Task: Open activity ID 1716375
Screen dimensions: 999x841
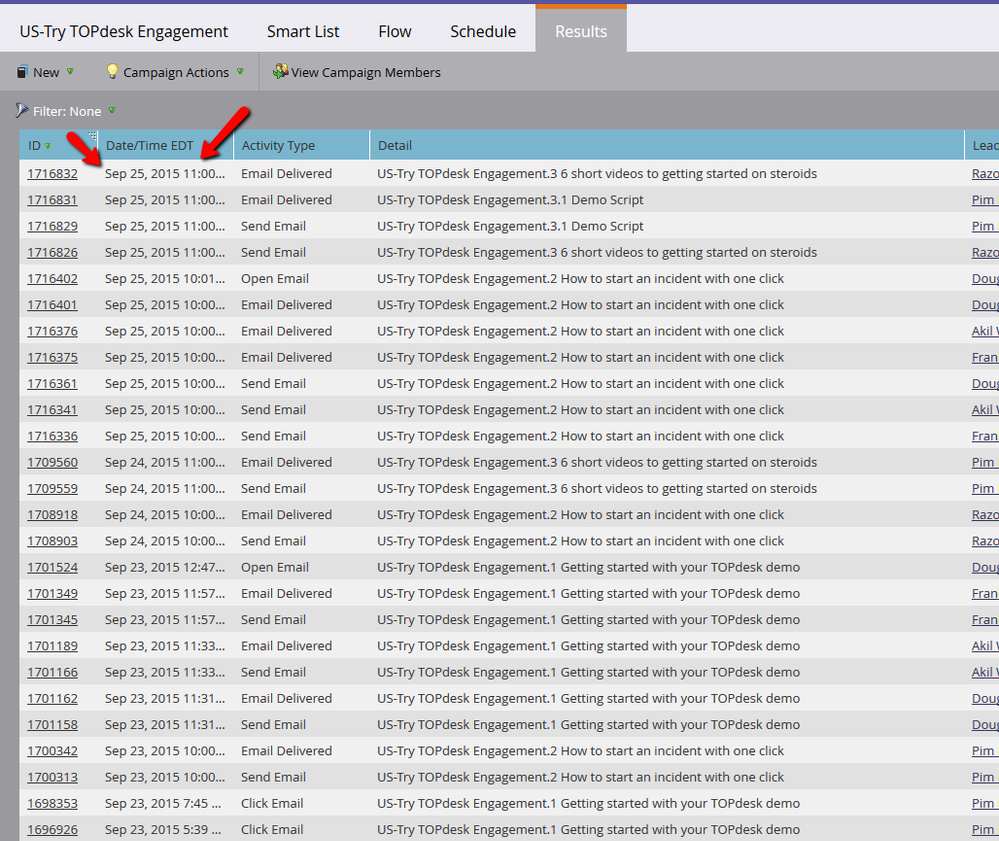Action: pos(52,357)
